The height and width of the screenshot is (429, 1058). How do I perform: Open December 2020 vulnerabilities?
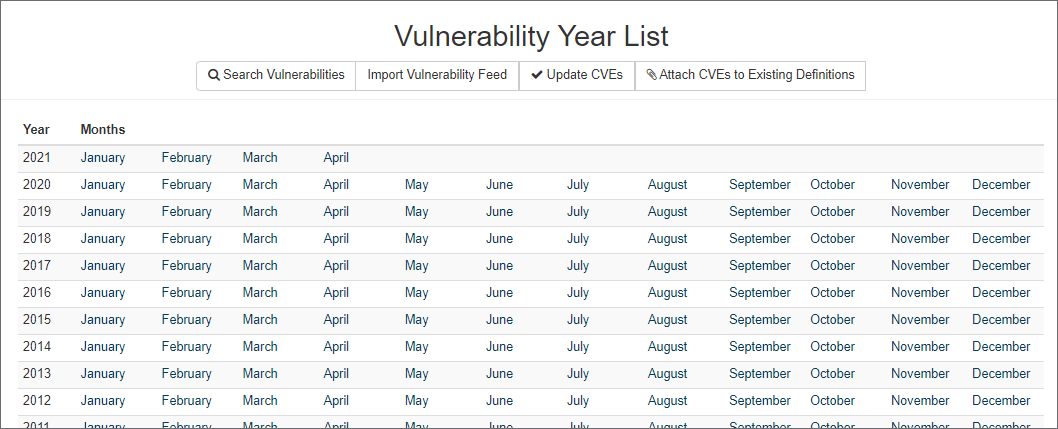[x=1001, y=185]
